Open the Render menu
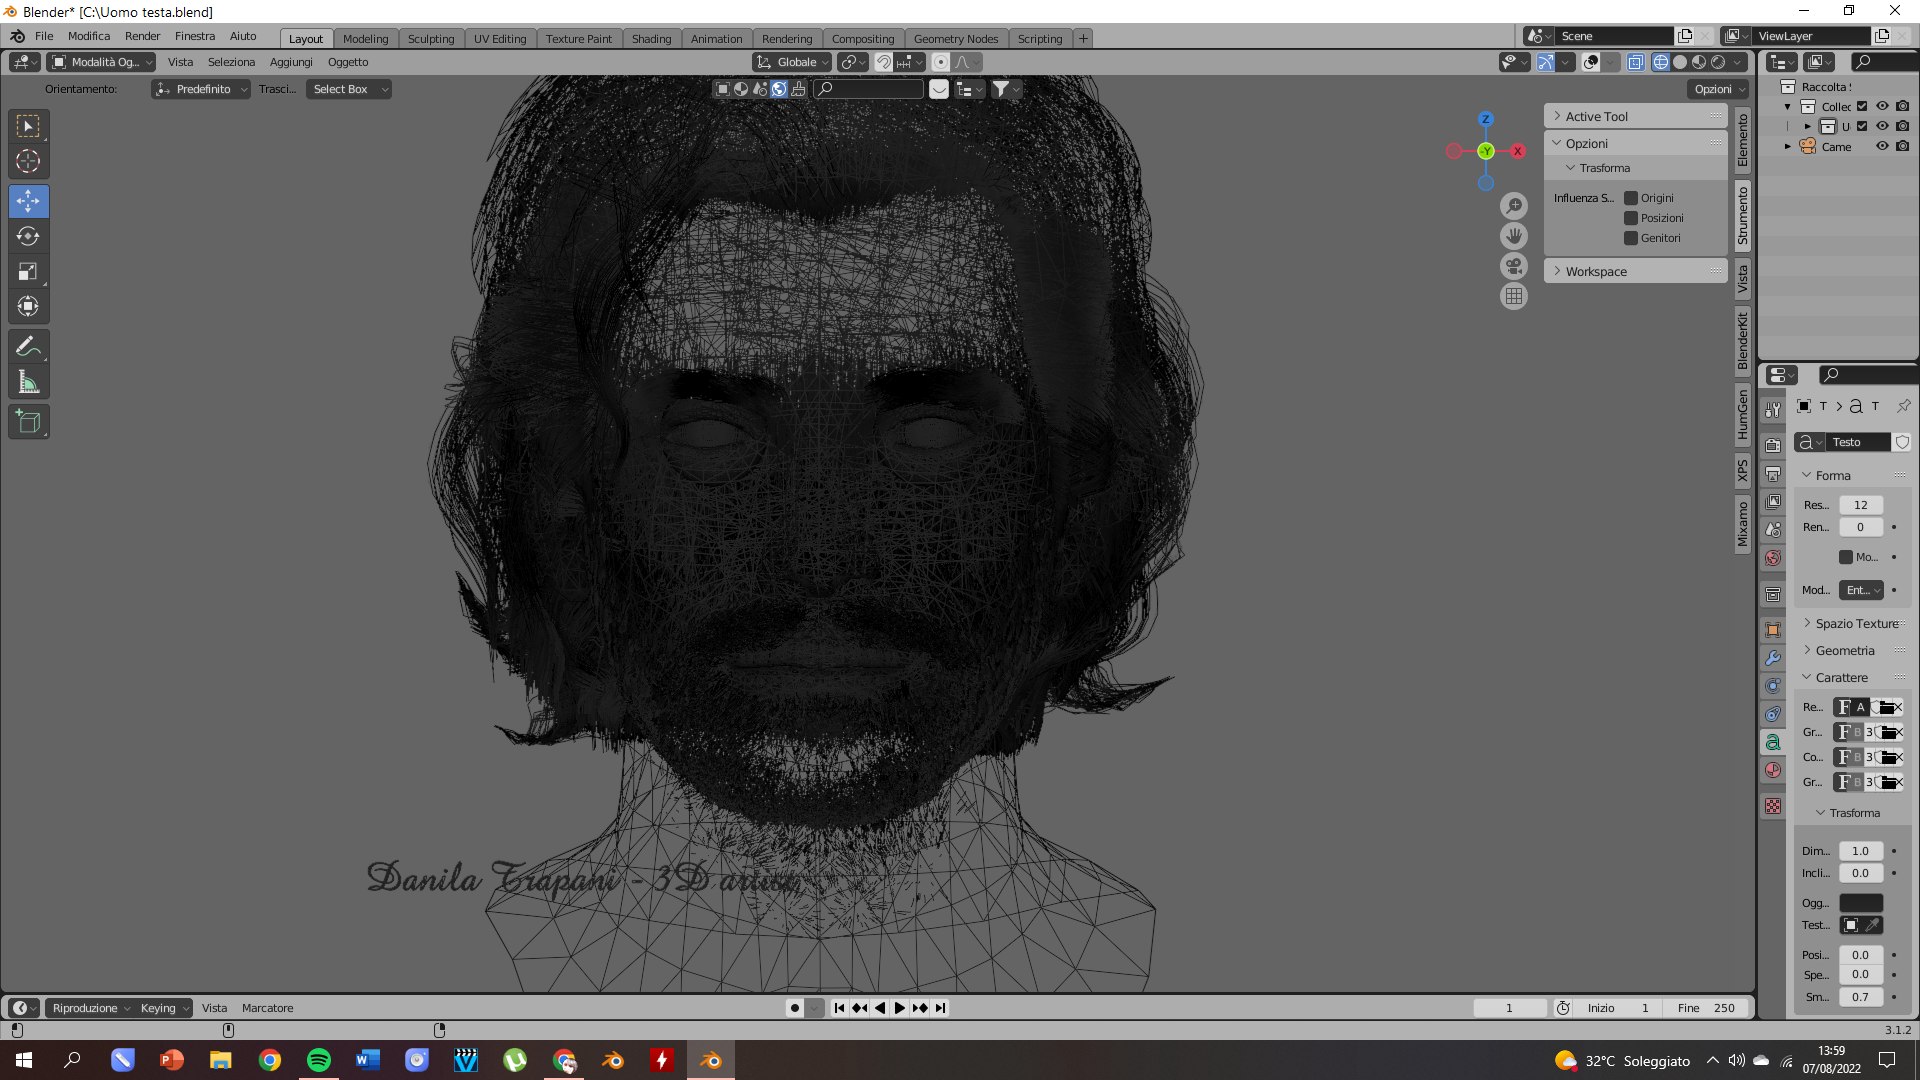The width and height of the screenshot is (1920, 1080). [142, 36]
